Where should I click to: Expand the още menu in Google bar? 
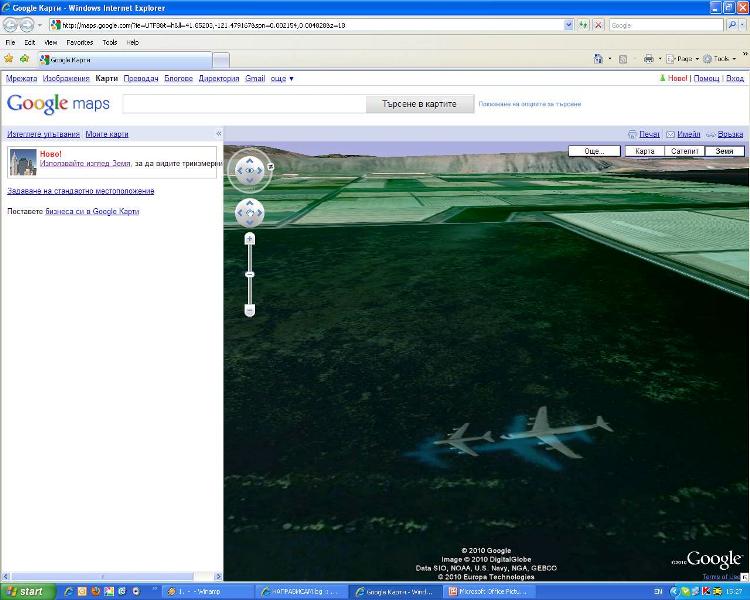click(x=283, y=78)
